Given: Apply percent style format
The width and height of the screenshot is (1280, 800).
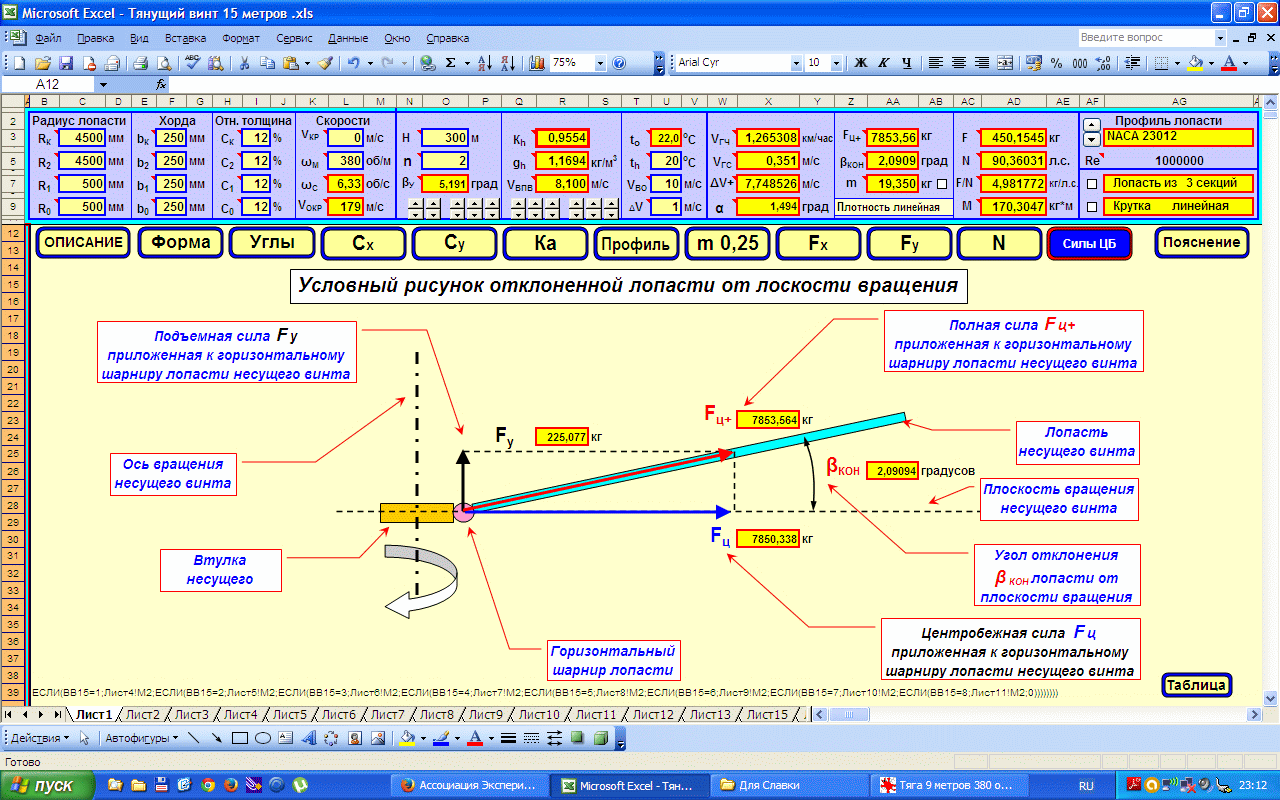Looking at the screenshot, I should [x=1057, y=62].
